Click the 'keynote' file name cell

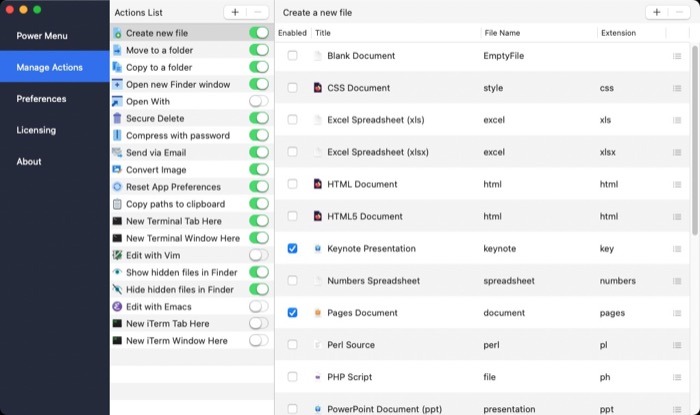coord(500,249)
